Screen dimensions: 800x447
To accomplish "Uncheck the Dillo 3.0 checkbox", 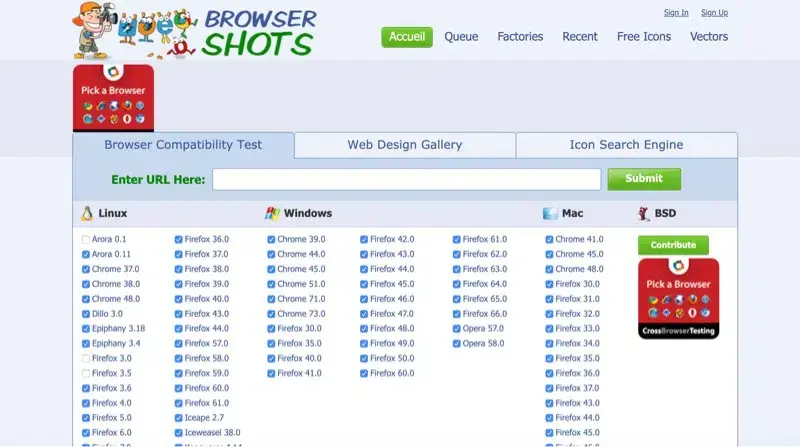I will 86,314.
